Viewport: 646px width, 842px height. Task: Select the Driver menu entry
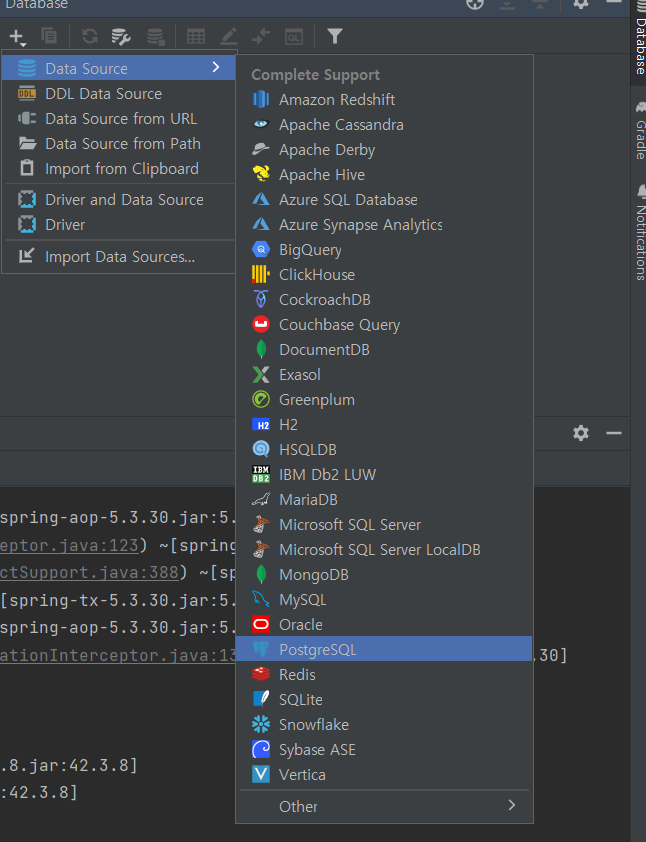point(119,224)
